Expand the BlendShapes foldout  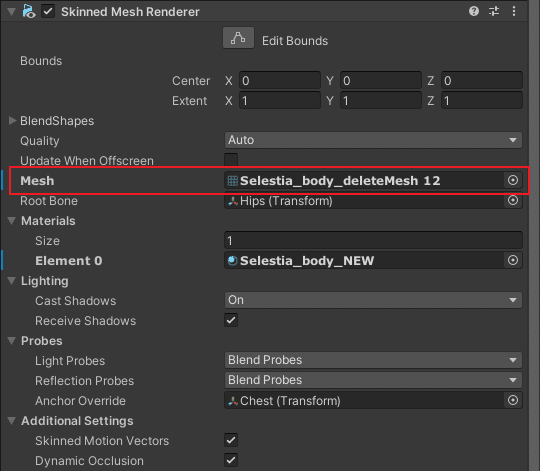[x=12, y=121]
